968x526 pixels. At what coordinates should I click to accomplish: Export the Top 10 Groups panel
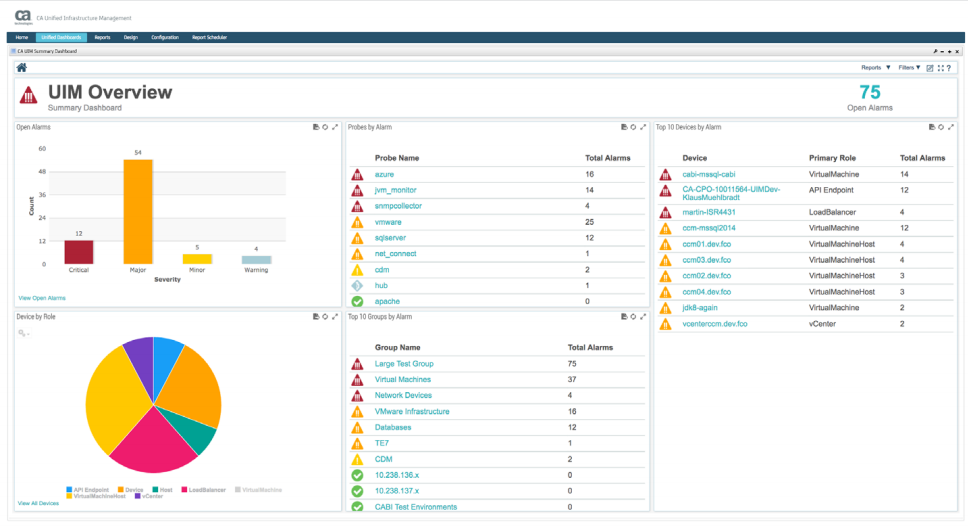tap(624, 317)
